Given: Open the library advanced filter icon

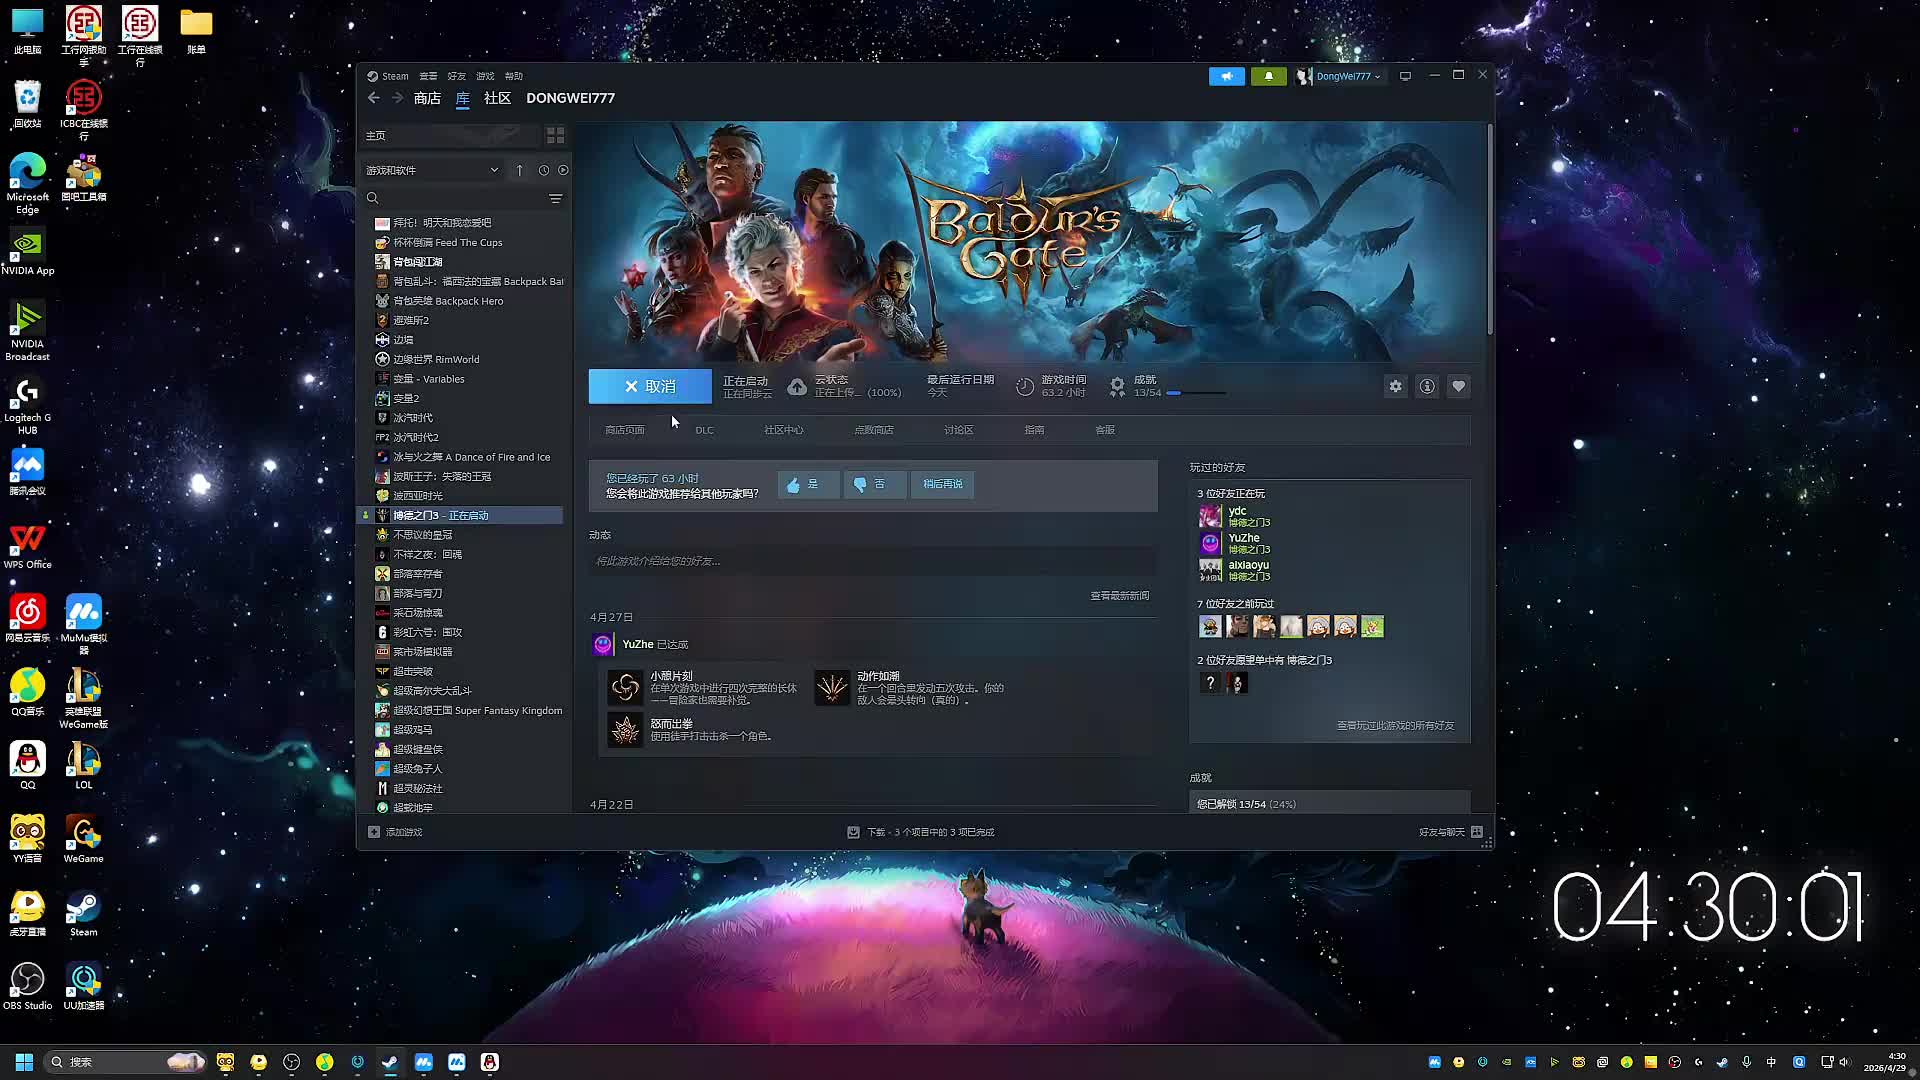Looking at the screenshot, I should click(x=555, y=198).
